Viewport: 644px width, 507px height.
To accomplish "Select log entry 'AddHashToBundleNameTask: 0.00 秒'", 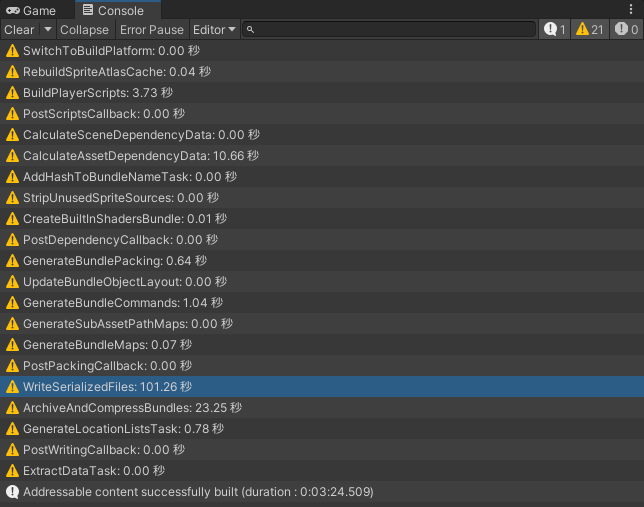I will click(322, 177).
